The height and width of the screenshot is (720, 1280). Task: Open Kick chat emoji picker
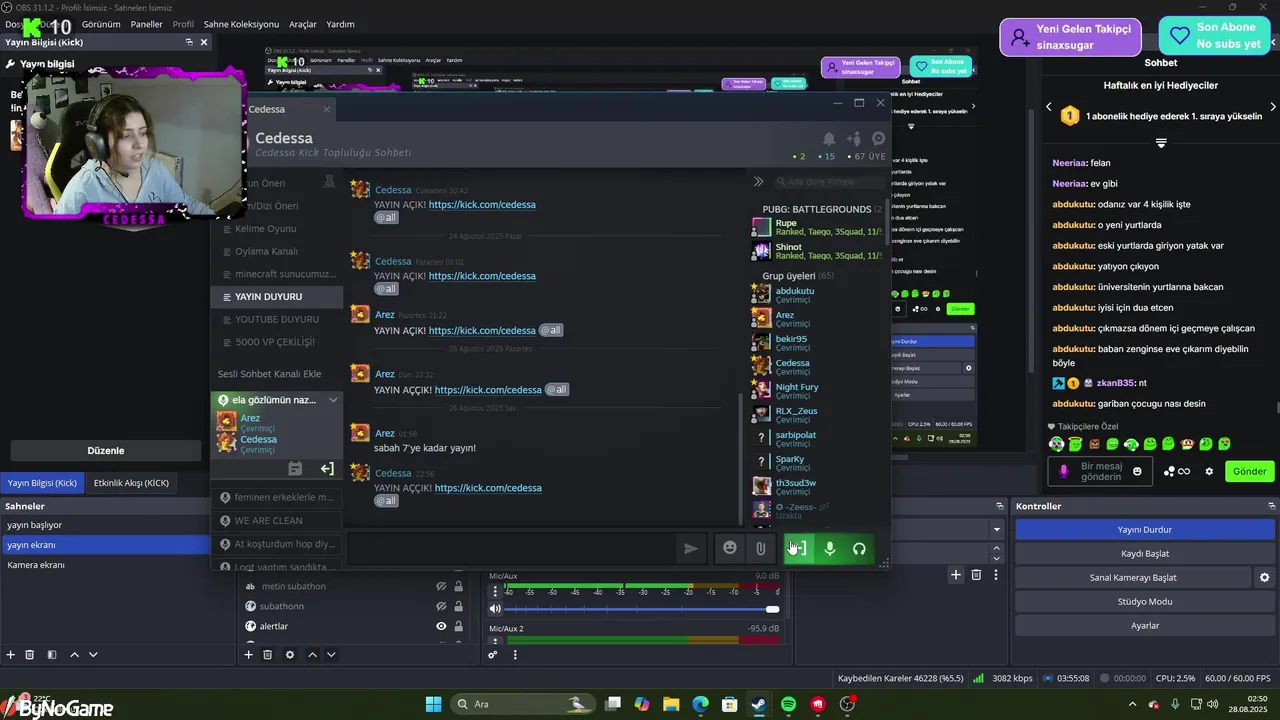[1137, 471]
